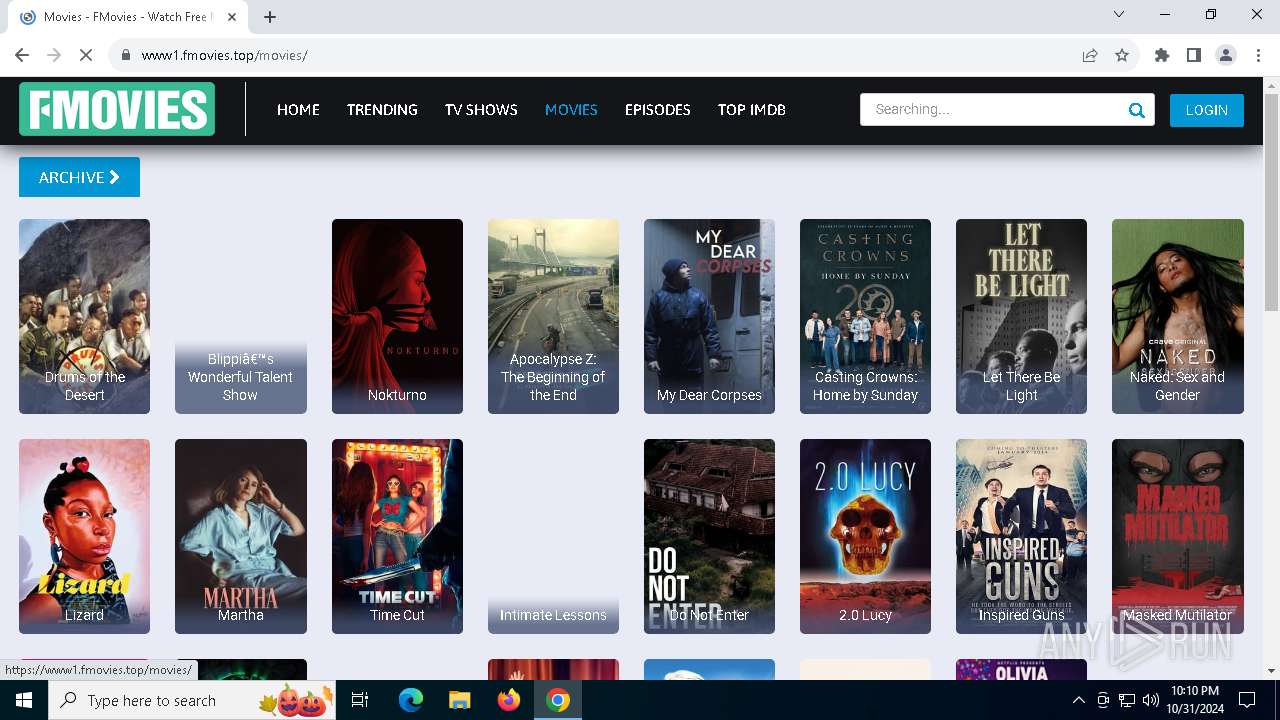The width and height of the screenshot is (1280, 720).
Task: Click the LOGIN button
Action: tap(1206, 110)
